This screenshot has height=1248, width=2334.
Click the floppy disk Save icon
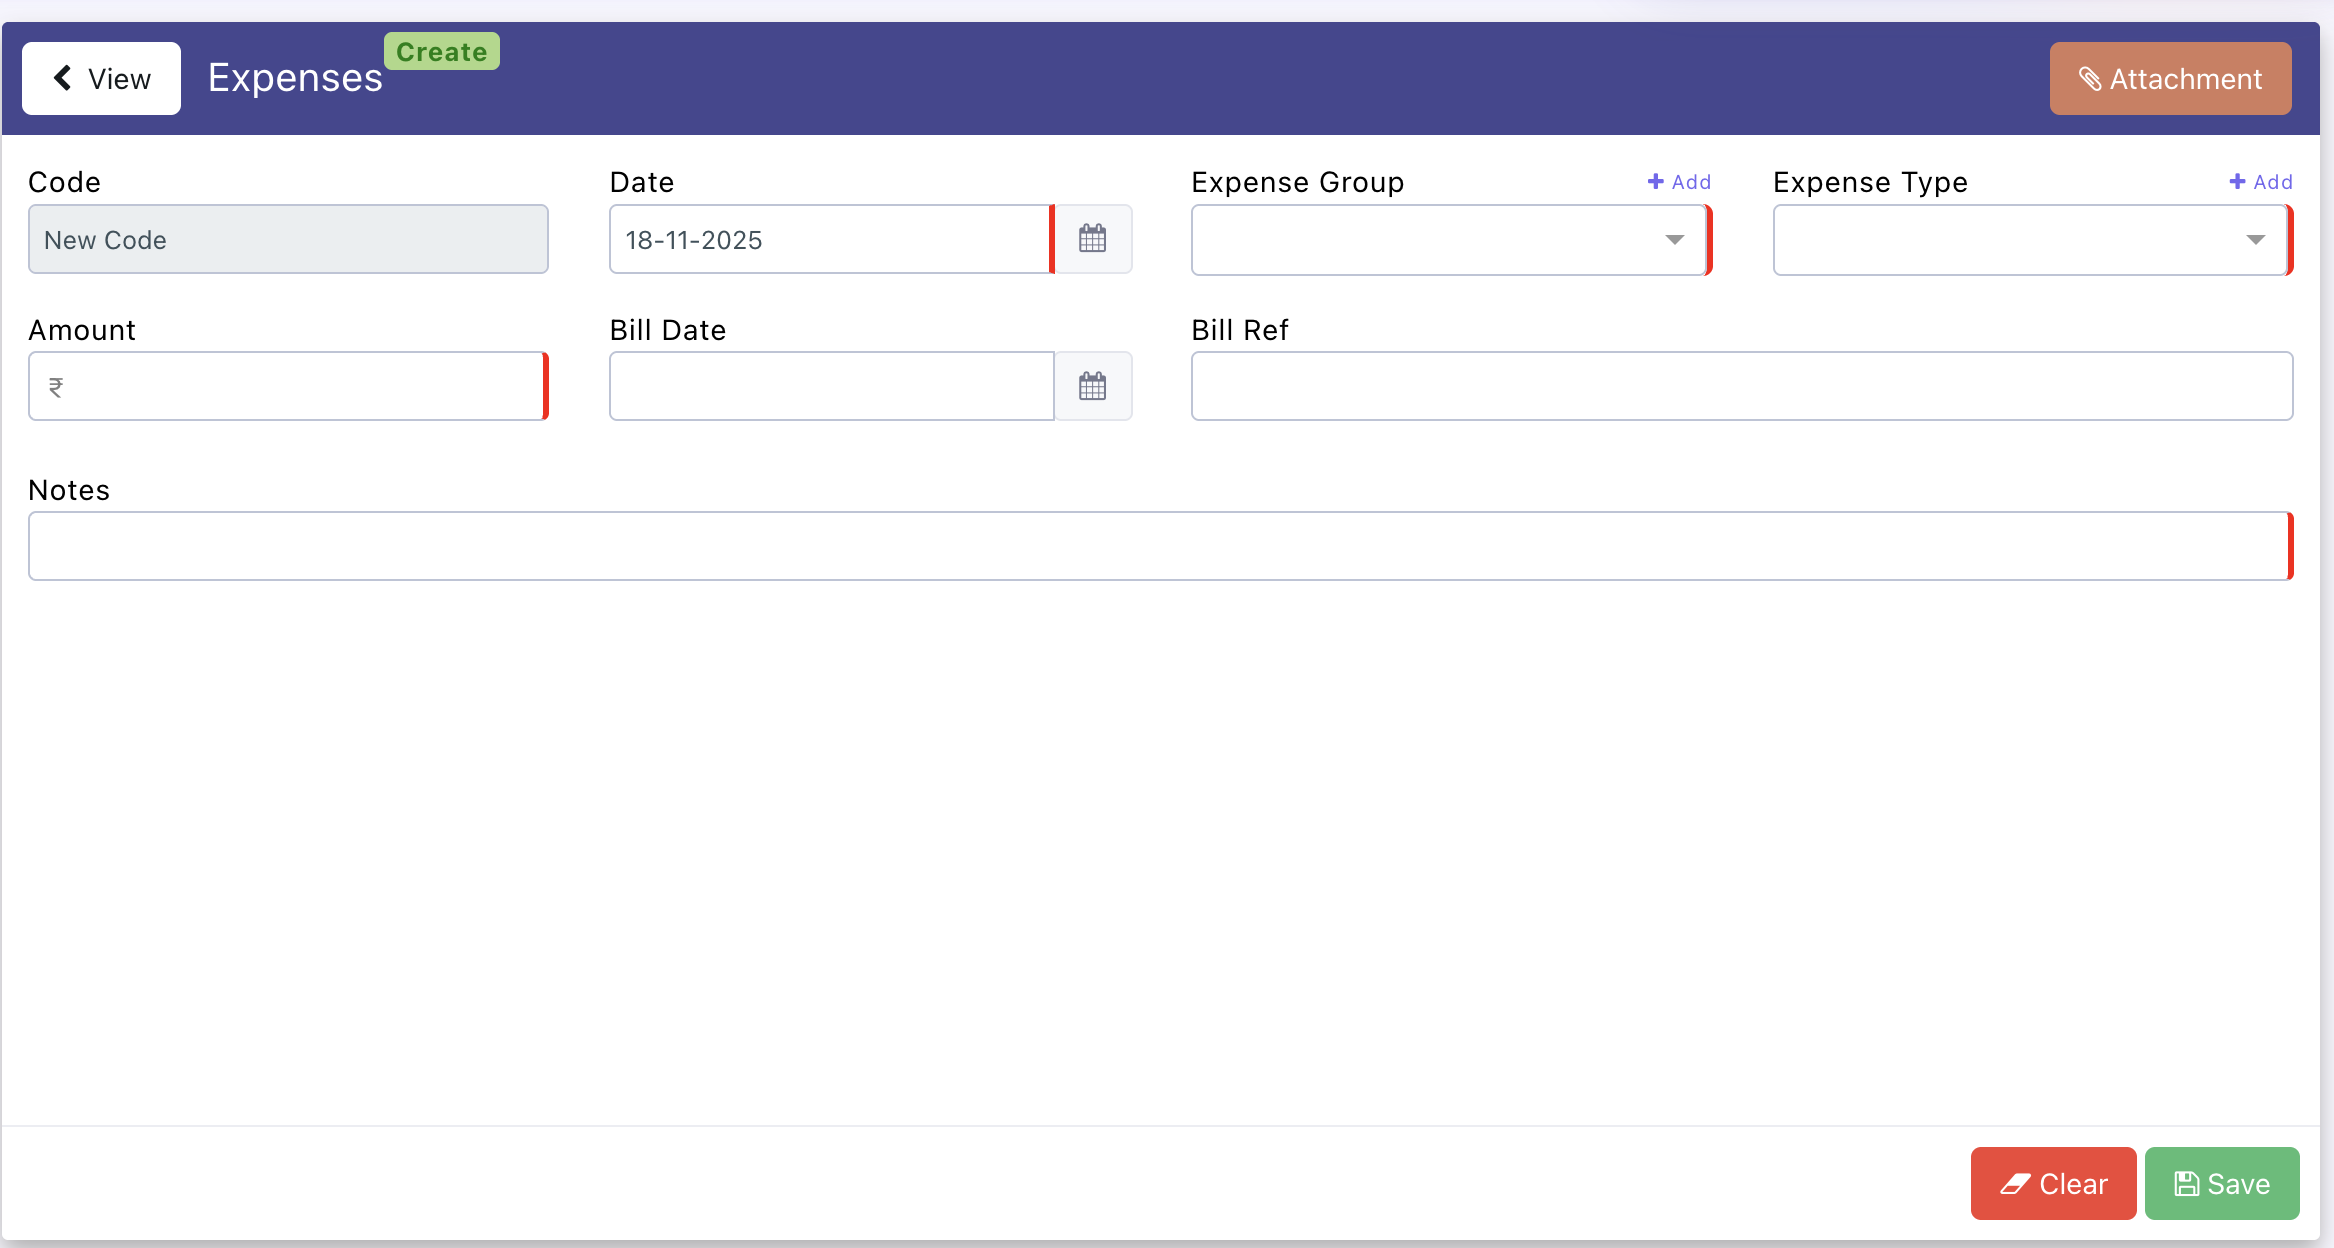click(x=2187, y=1184)
